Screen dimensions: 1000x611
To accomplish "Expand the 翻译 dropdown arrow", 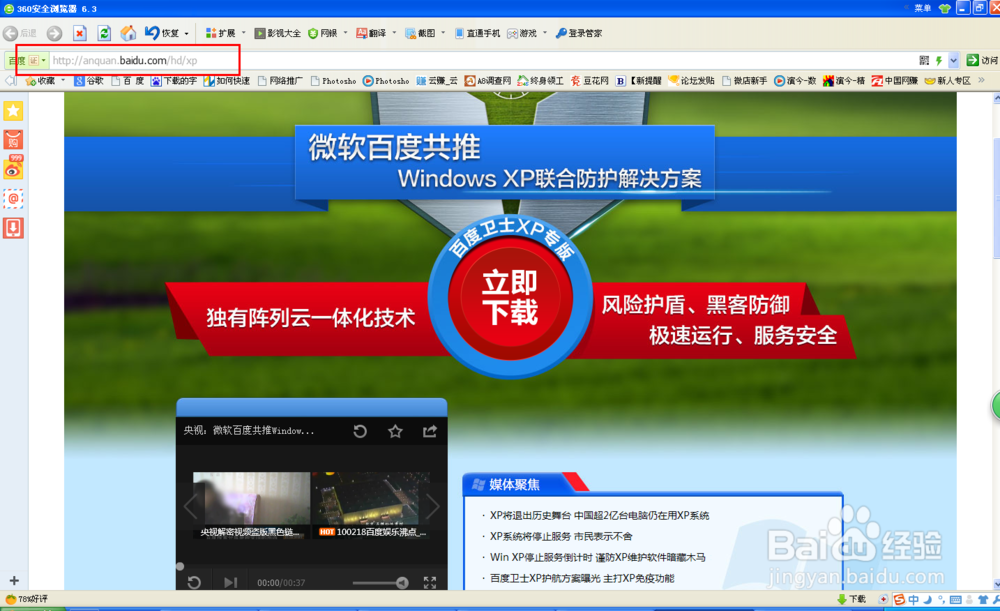I will click(394, 33).
